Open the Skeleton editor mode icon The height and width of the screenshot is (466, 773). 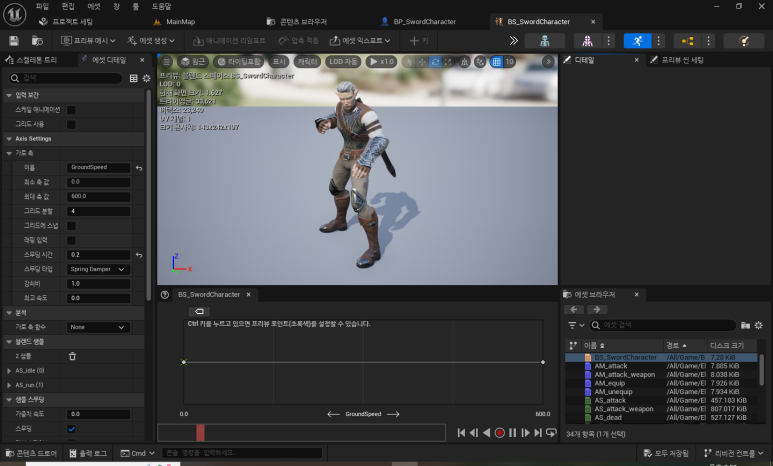tap(545, 40)
